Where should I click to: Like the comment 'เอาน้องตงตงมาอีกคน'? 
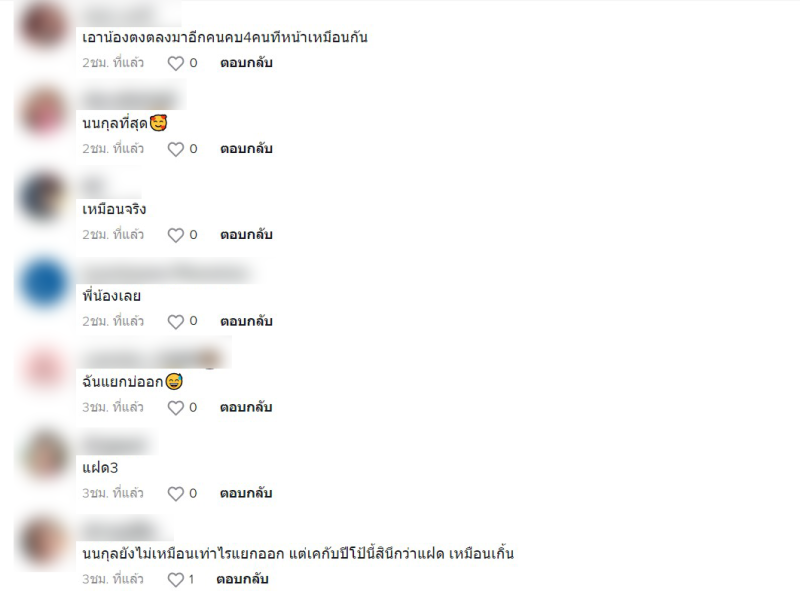pos(176,63)
